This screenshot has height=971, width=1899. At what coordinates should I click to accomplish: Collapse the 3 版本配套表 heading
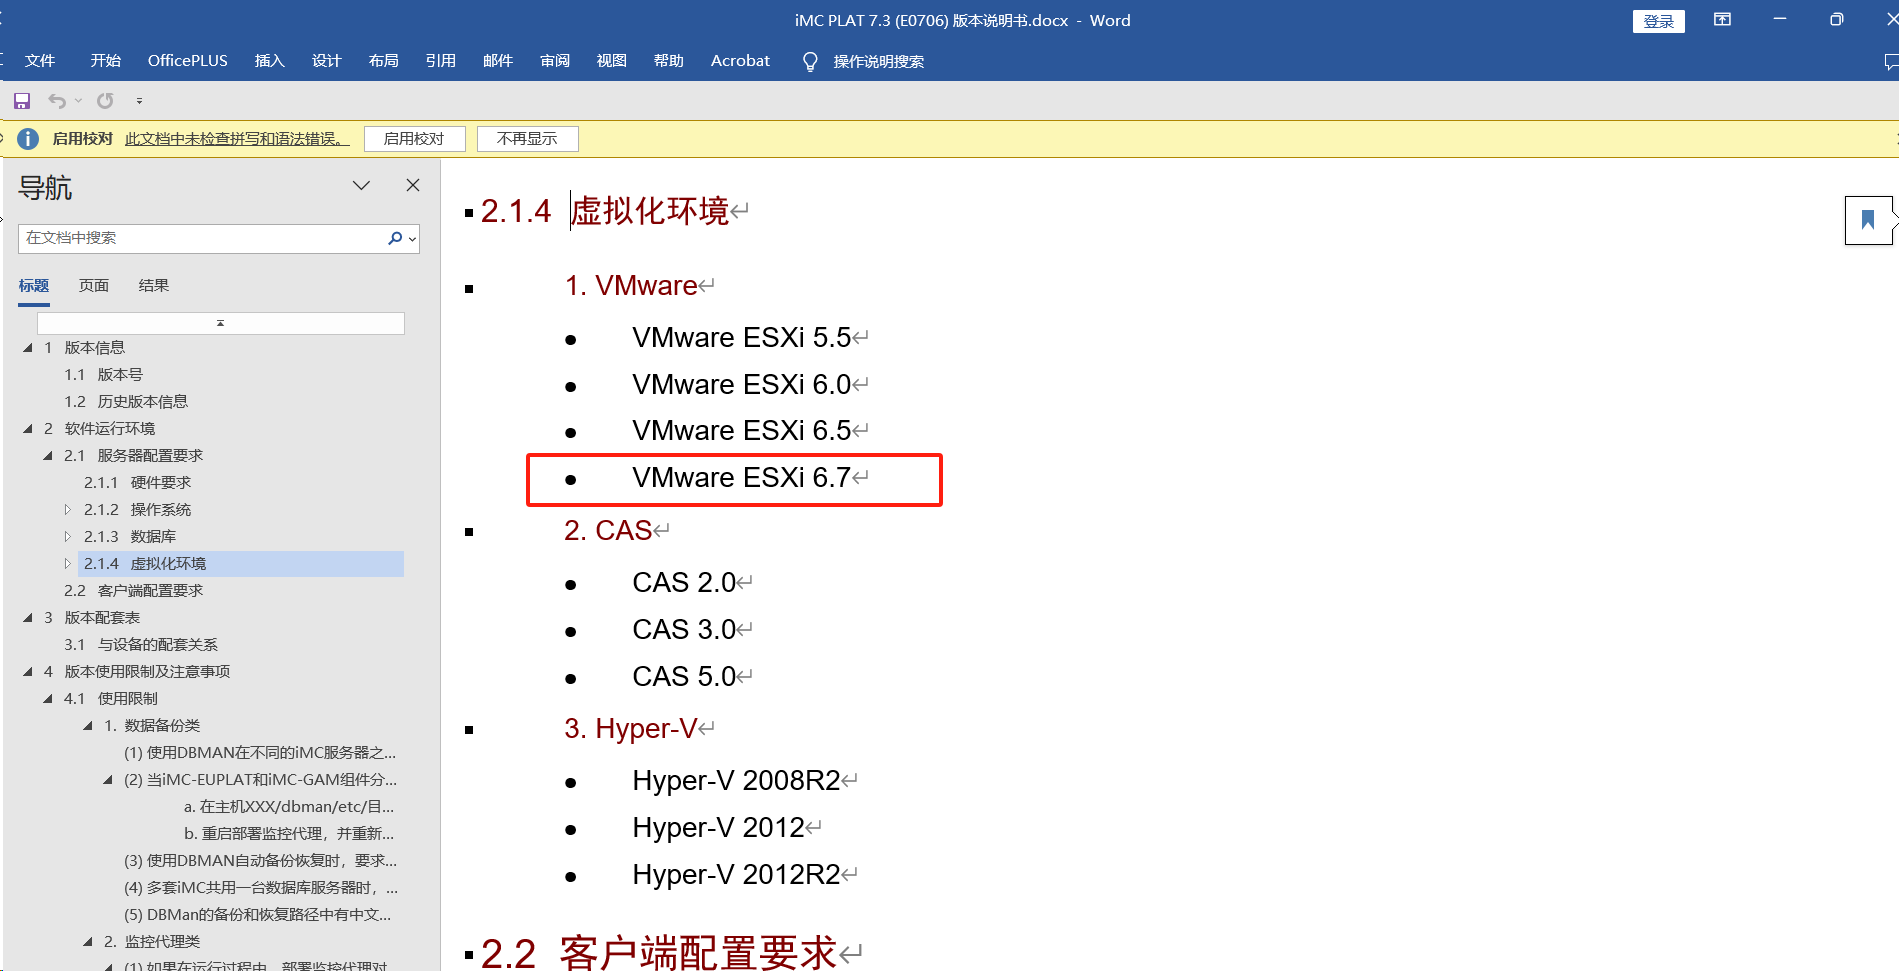28,618
